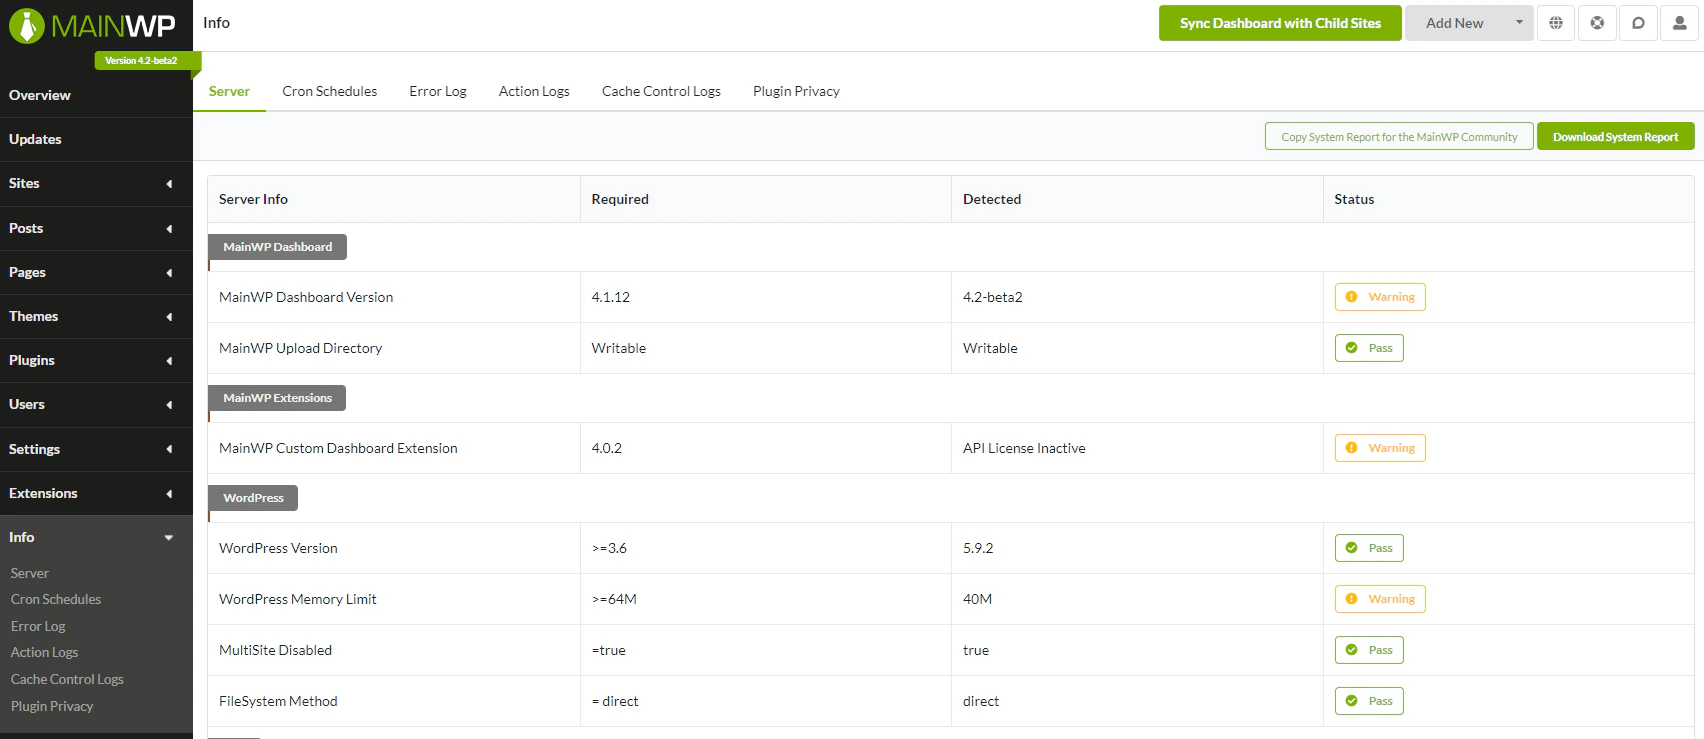The height and width of the screenshot is (739, 1704).
Task: Open the globe icon in top bar
Action: click(x=1556, y=23)
